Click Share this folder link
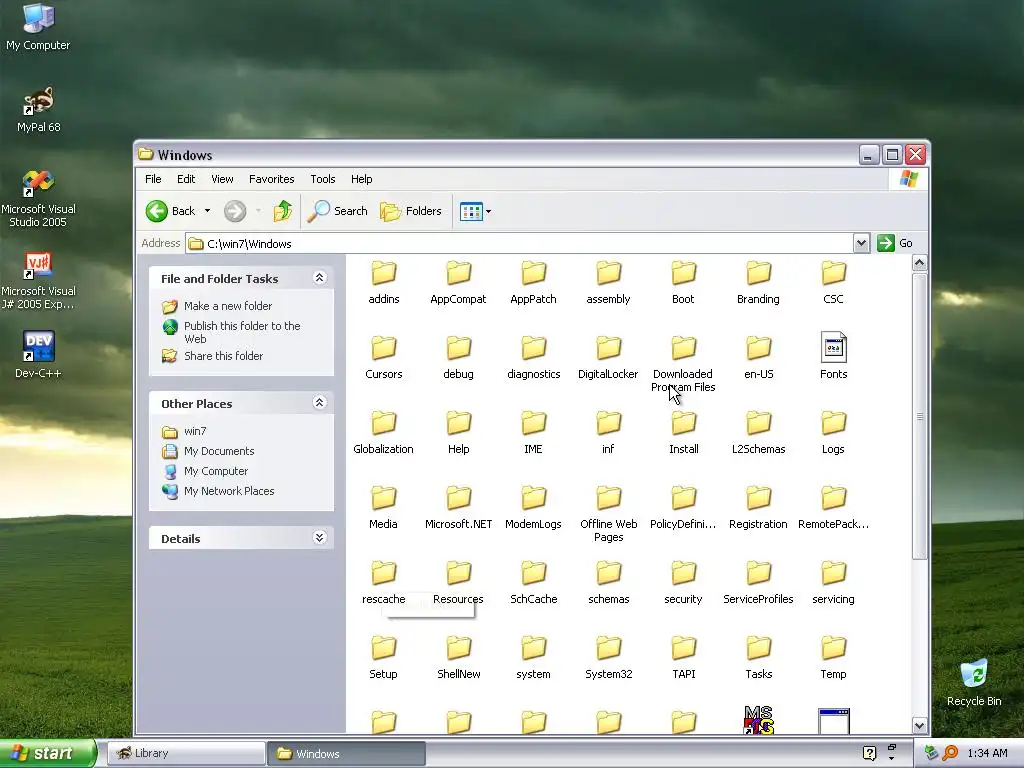 pos(223,356)
